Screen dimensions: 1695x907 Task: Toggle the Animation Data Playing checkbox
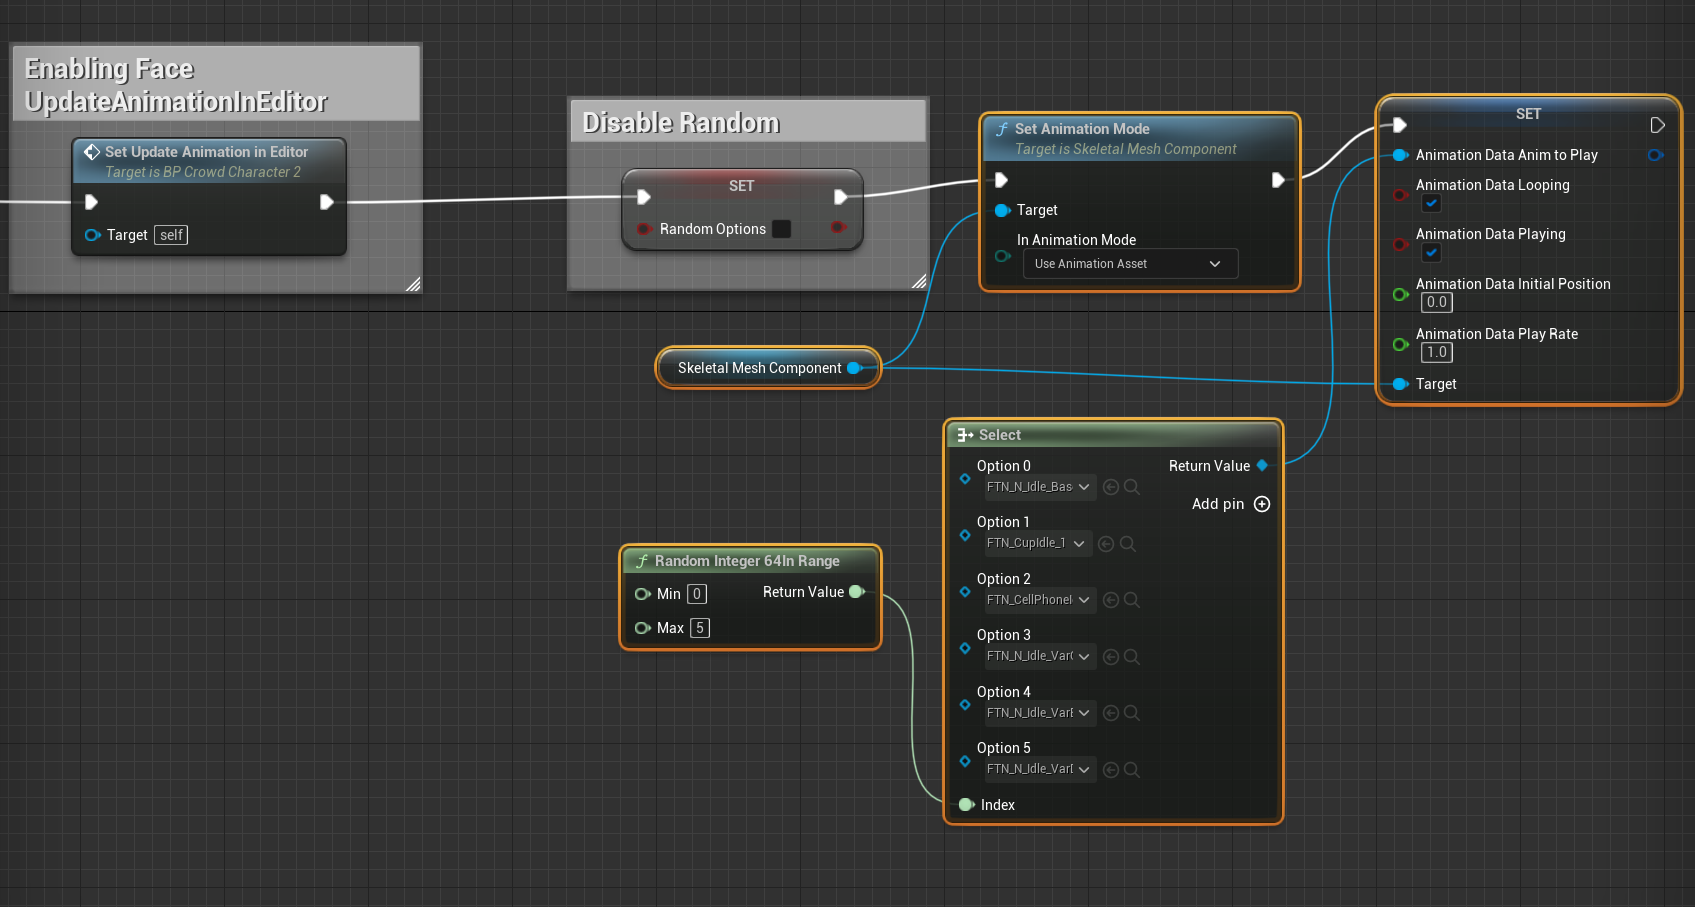(x=1432, y=252)
